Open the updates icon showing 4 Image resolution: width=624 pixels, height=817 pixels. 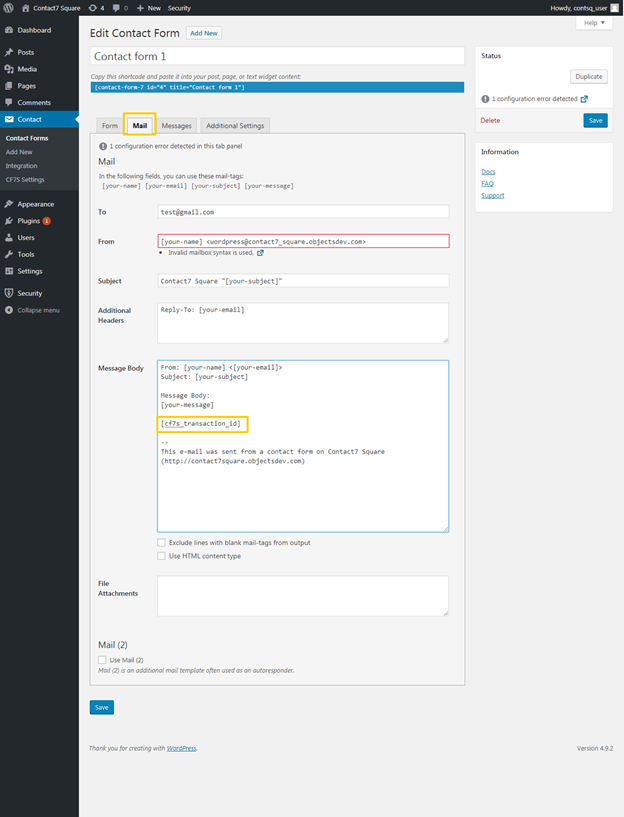96,8
